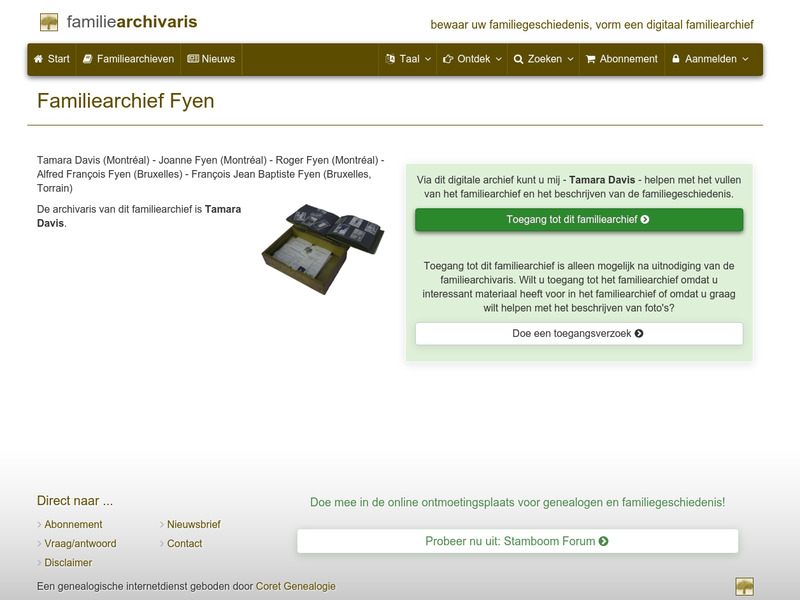Click the Doe een toegangsverzoek button

[580, 332]
